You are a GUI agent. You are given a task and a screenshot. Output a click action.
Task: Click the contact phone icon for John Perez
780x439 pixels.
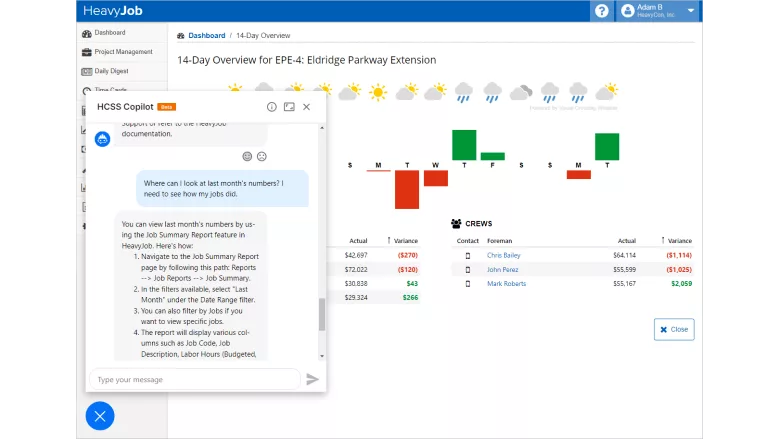click(467, 270)
